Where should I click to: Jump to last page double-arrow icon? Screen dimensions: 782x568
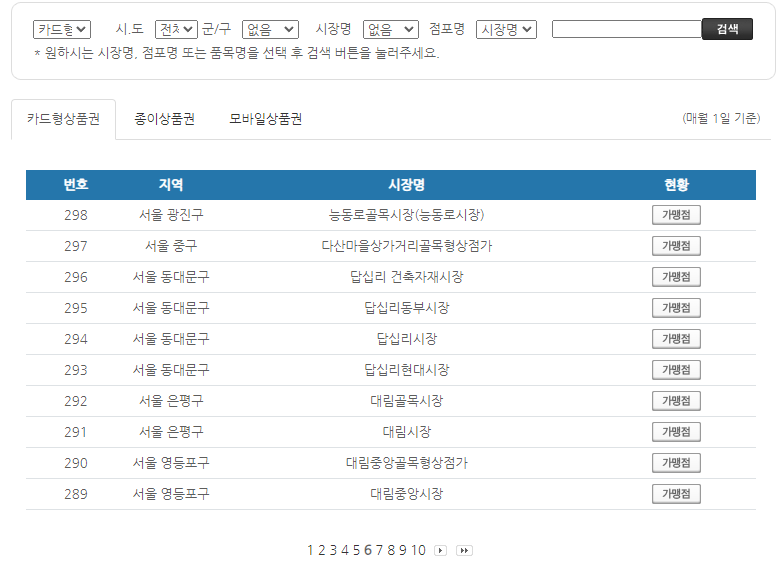(x=464, y=551)
